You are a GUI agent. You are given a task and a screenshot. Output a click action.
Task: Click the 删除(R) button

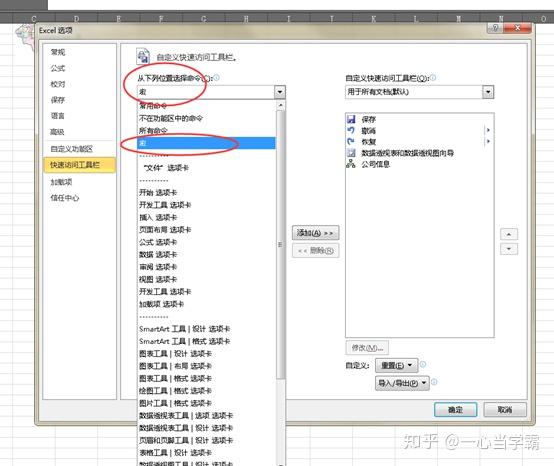316,251
